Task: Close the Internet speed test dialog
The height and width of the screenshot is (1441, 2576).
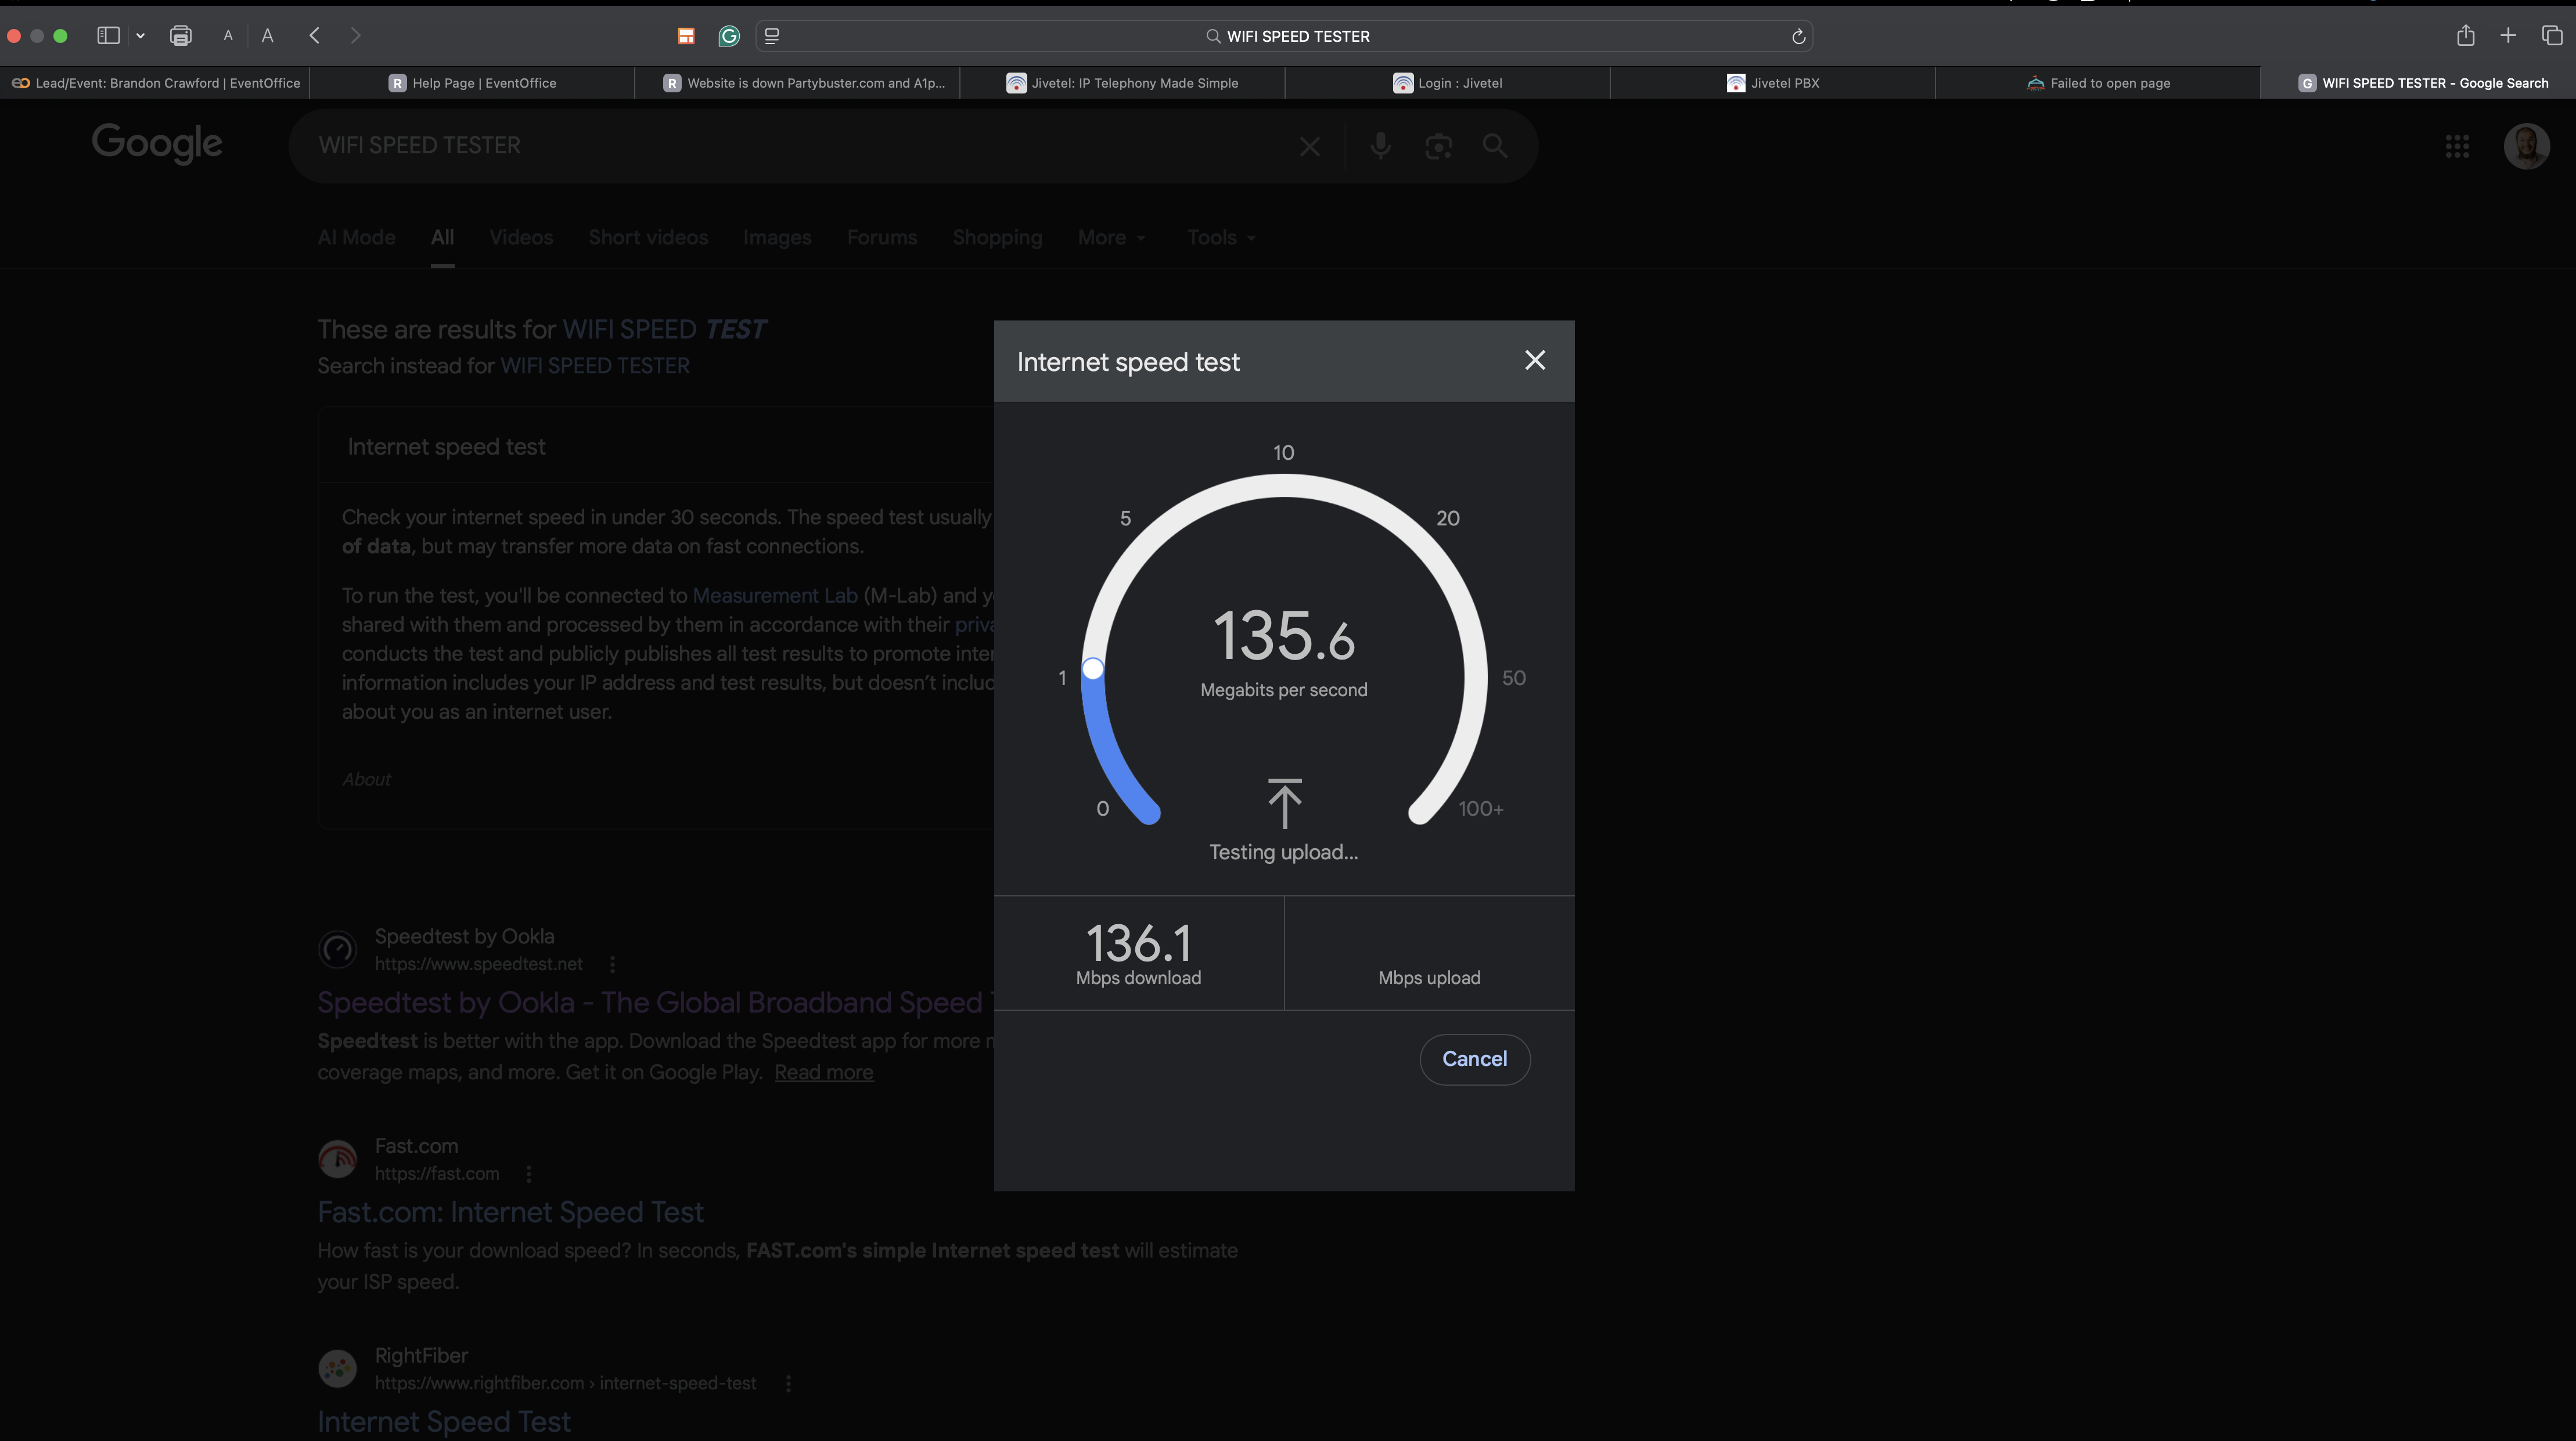Action: [x=1535, y=360]
